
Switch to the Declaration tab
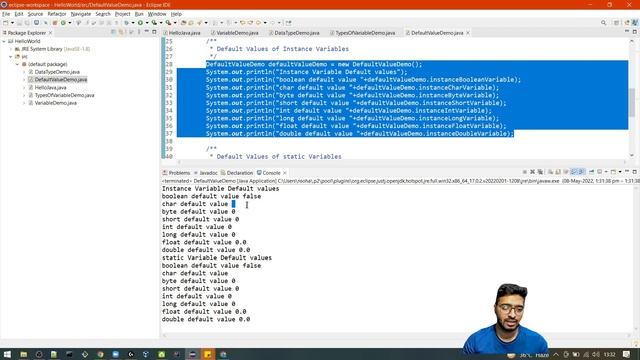[237, 173]
